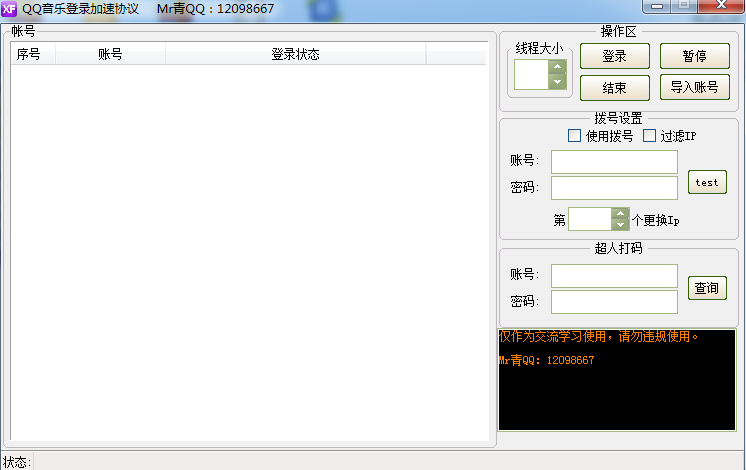The height and width of the screenshot is (470, 746).
Task: Decrease the 更换Ip count with down arrow
Action: (x=620, y=225)
